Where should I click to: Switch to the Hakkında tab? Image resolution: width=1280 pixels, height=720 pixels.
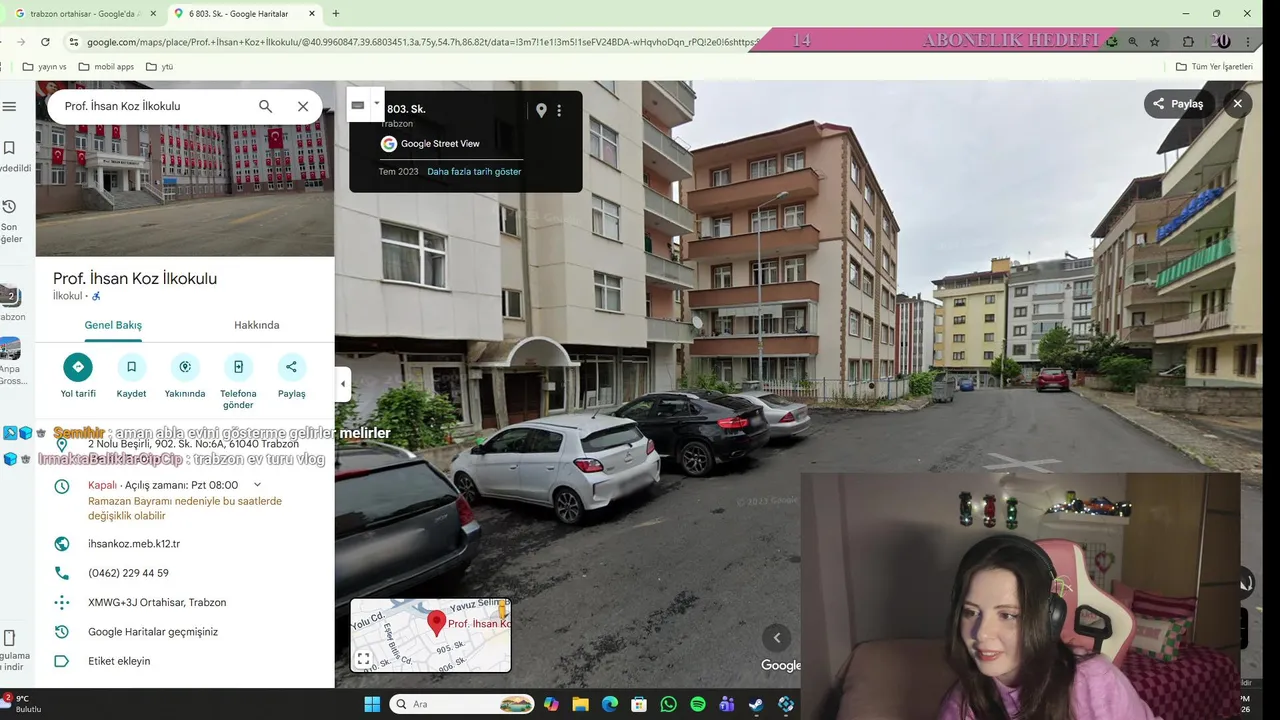257,325
